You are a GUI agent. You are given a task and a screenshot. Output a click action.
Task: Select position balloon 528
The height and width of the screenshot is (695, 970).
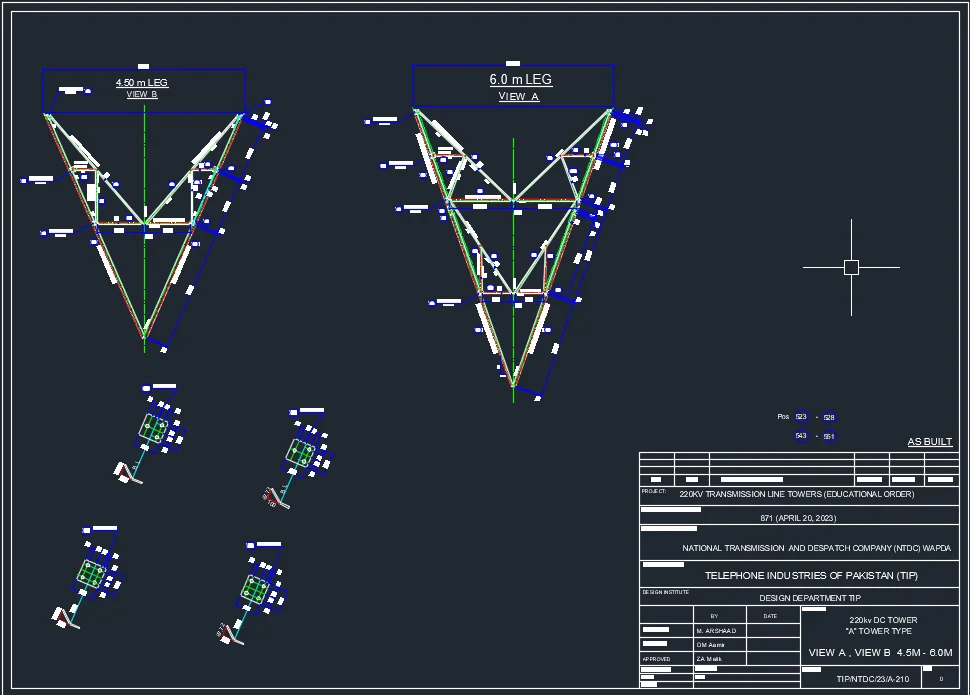829,417
